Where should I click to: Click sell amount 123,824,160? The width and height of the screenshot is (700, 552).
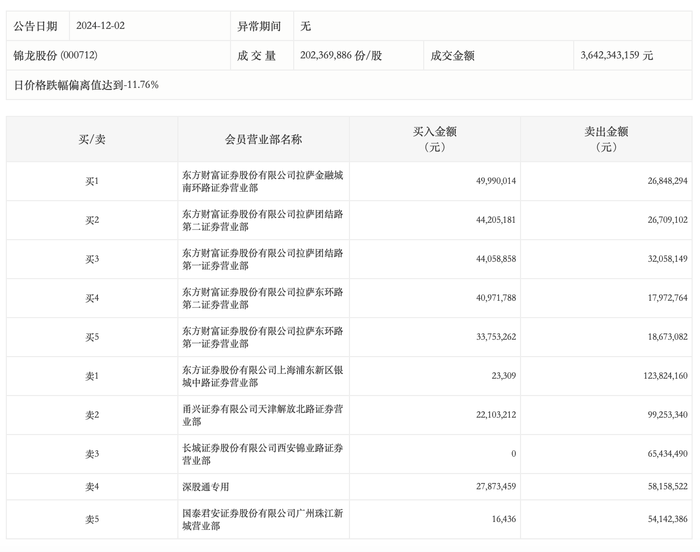666,376
